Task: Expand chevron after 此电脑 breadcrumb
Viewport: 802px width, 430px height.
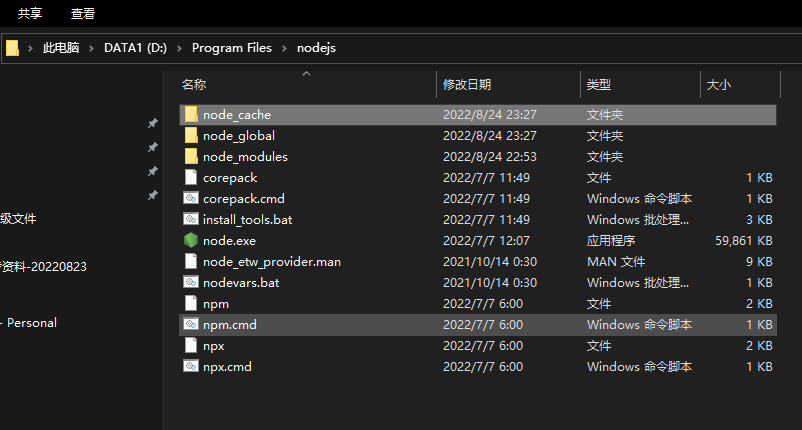Action: click(92, 48)
